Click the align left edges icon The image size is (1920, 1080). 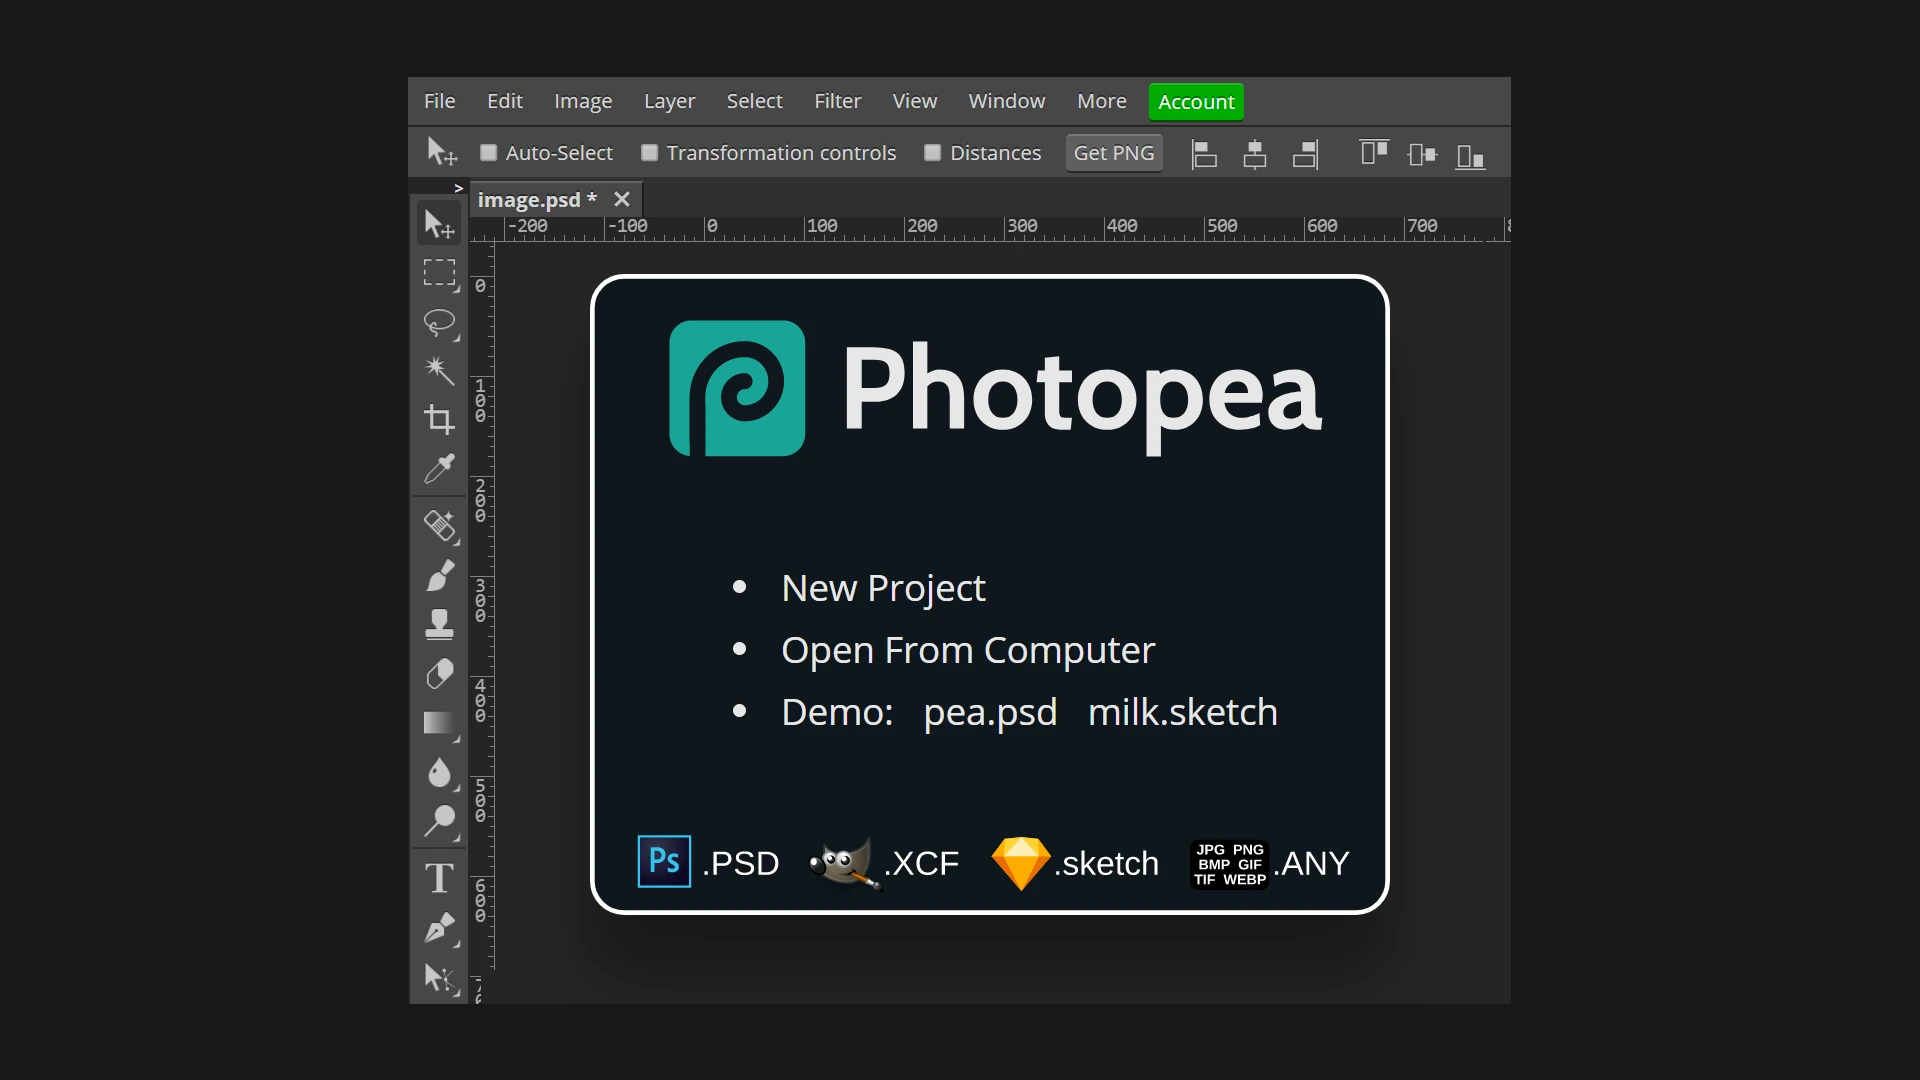(x=1204, y=154)
